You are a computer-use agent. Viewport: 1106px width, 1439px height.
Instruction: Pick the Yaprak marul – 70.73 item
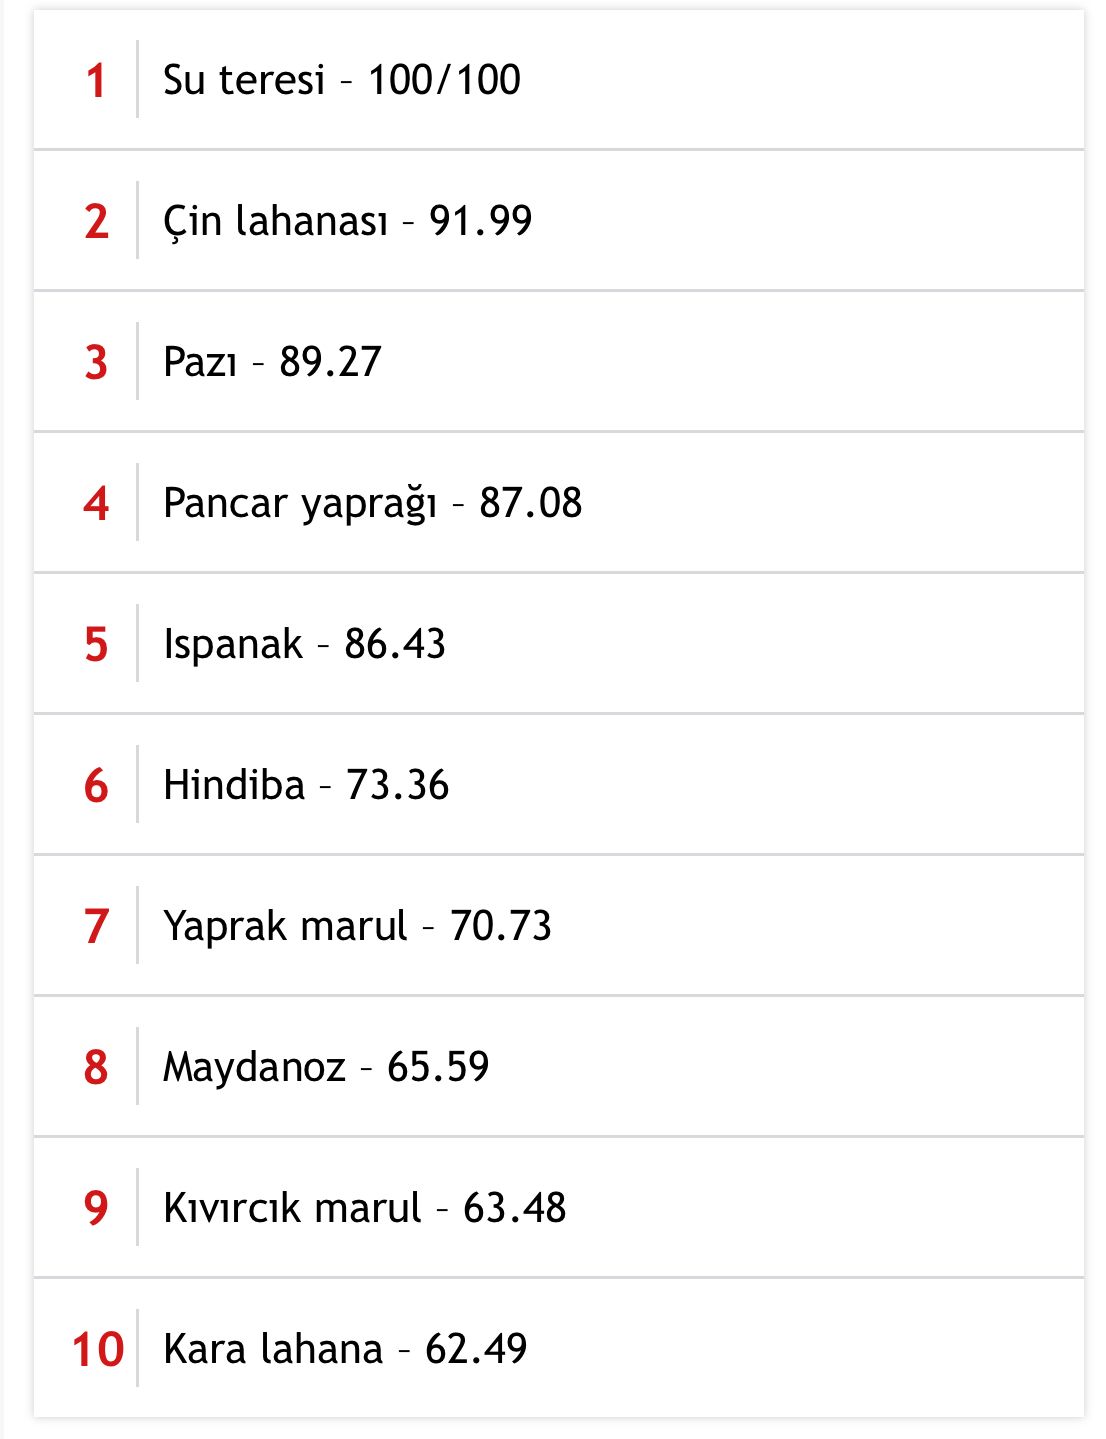[559, 926]
